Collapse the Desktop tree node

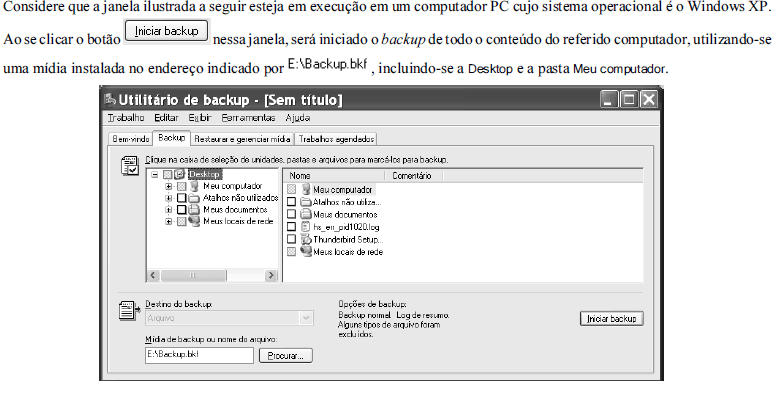point(155,175)
